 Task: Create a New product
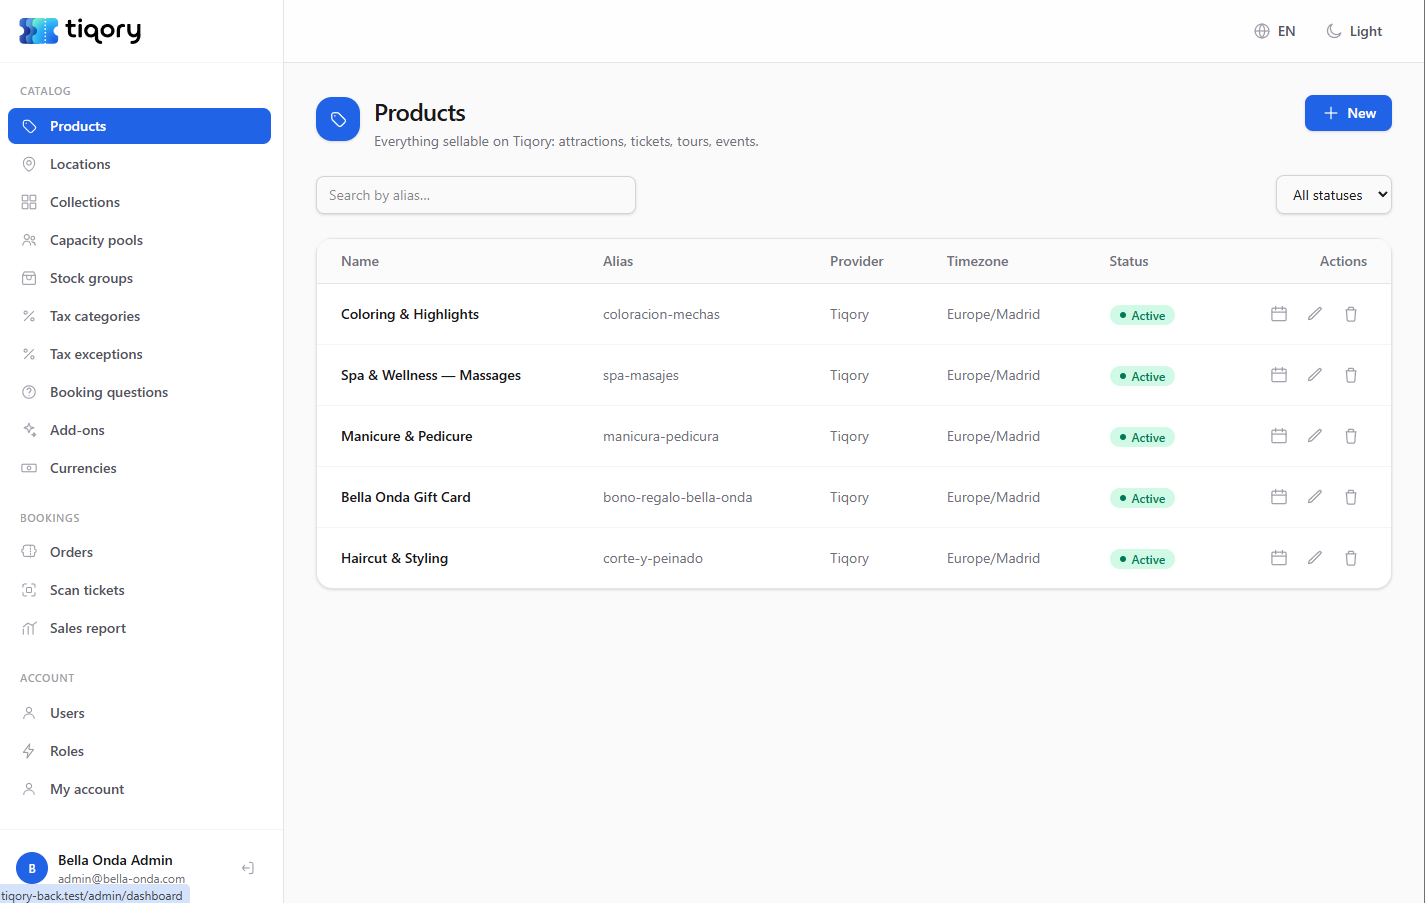(1348, 113)
